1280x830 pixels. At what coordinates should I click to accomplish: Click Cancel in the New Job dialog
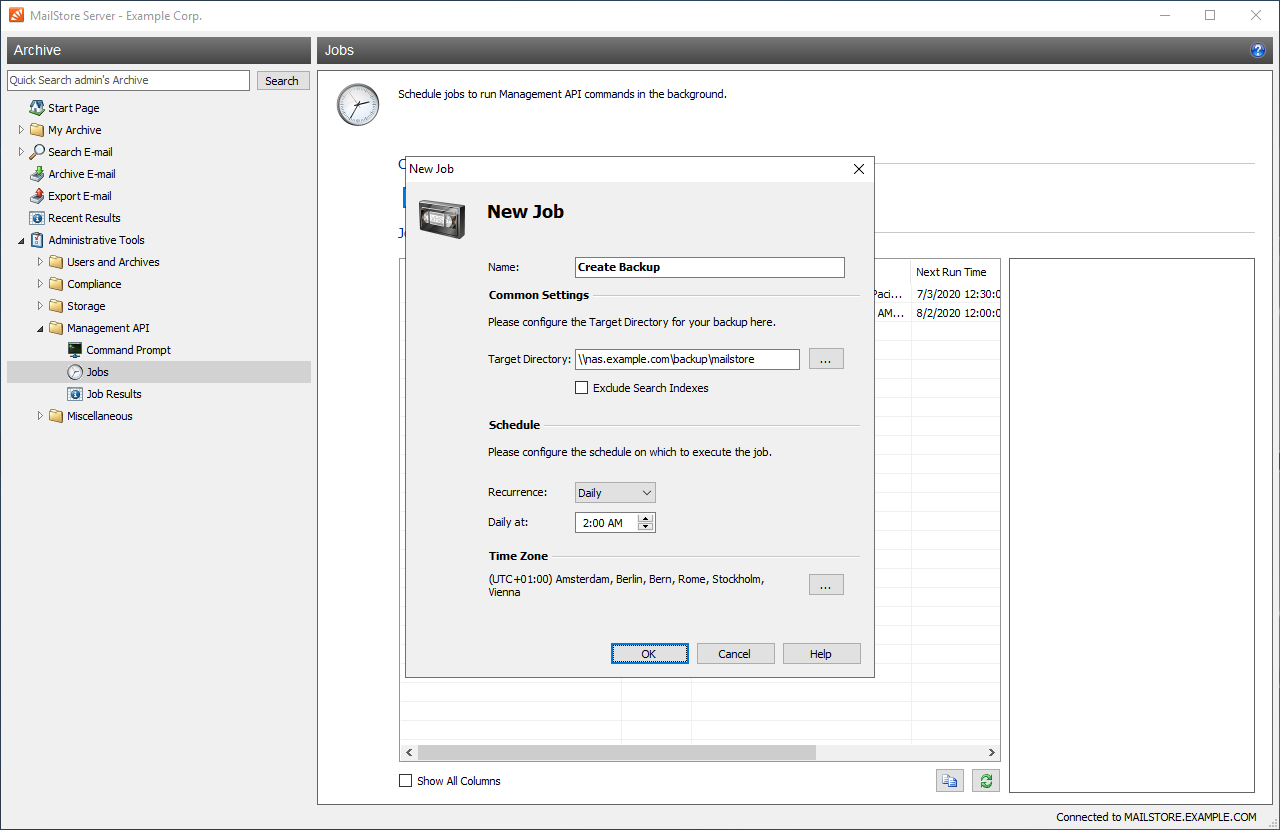(735, 654)
